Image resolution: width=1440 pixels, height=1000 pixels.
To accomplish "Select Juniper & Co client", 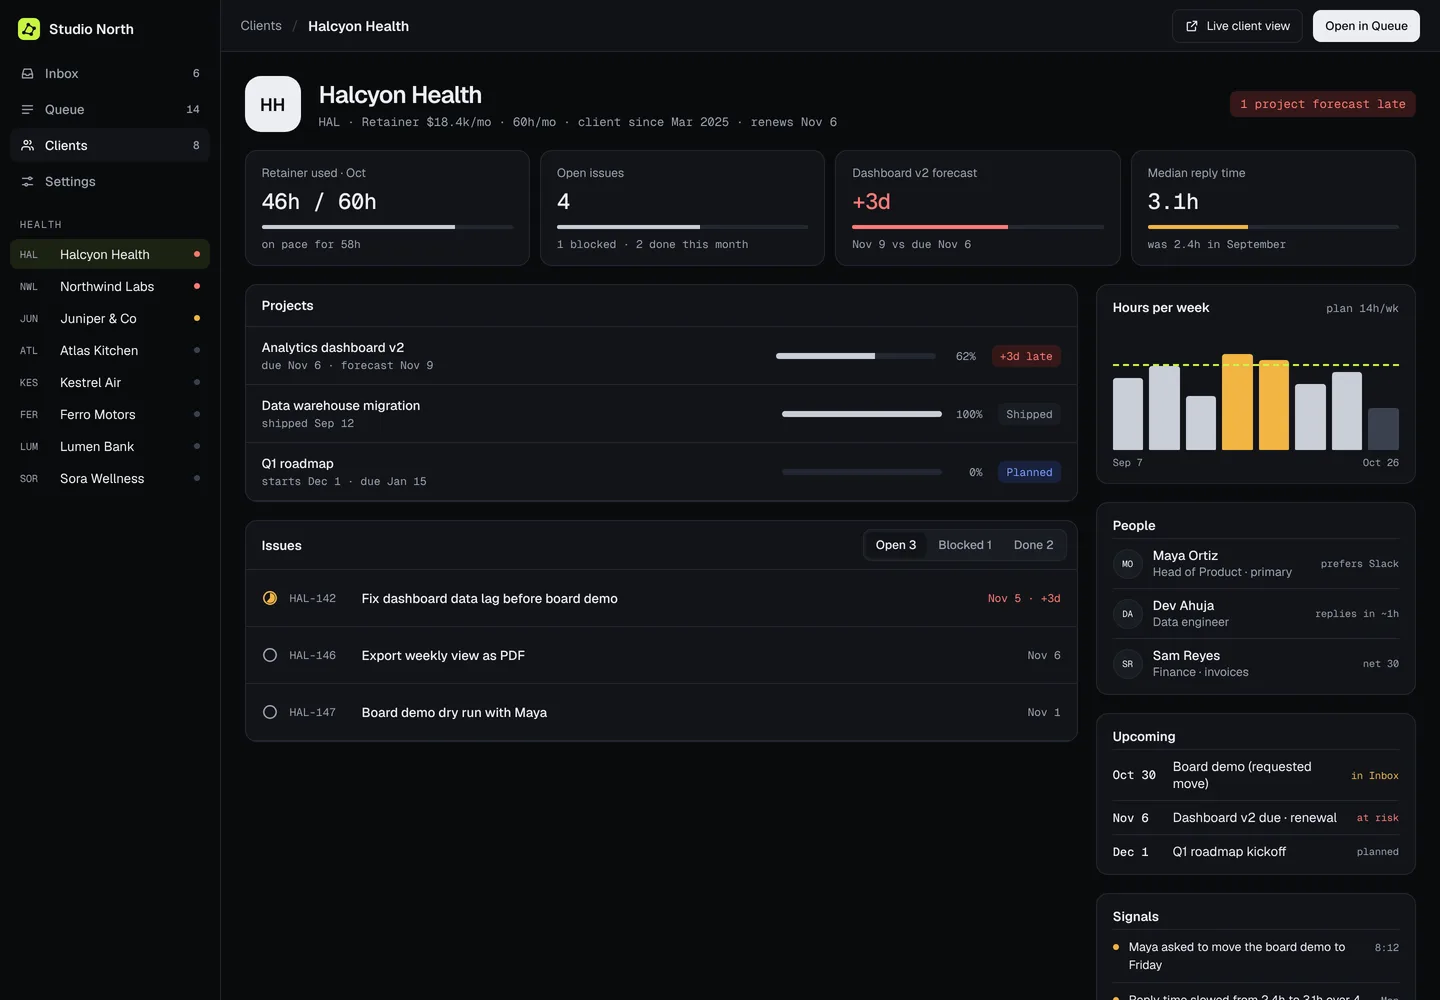I will point(110,319).
